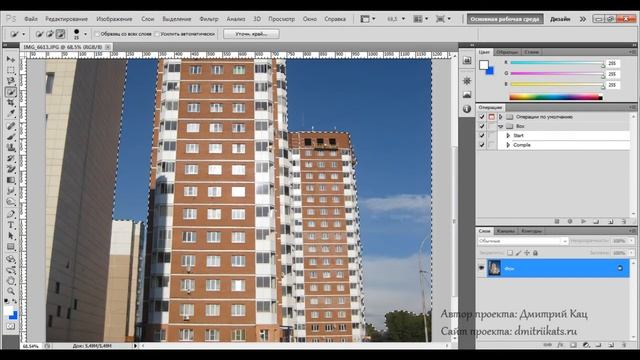Stop action playback or recording

(557, 221)
